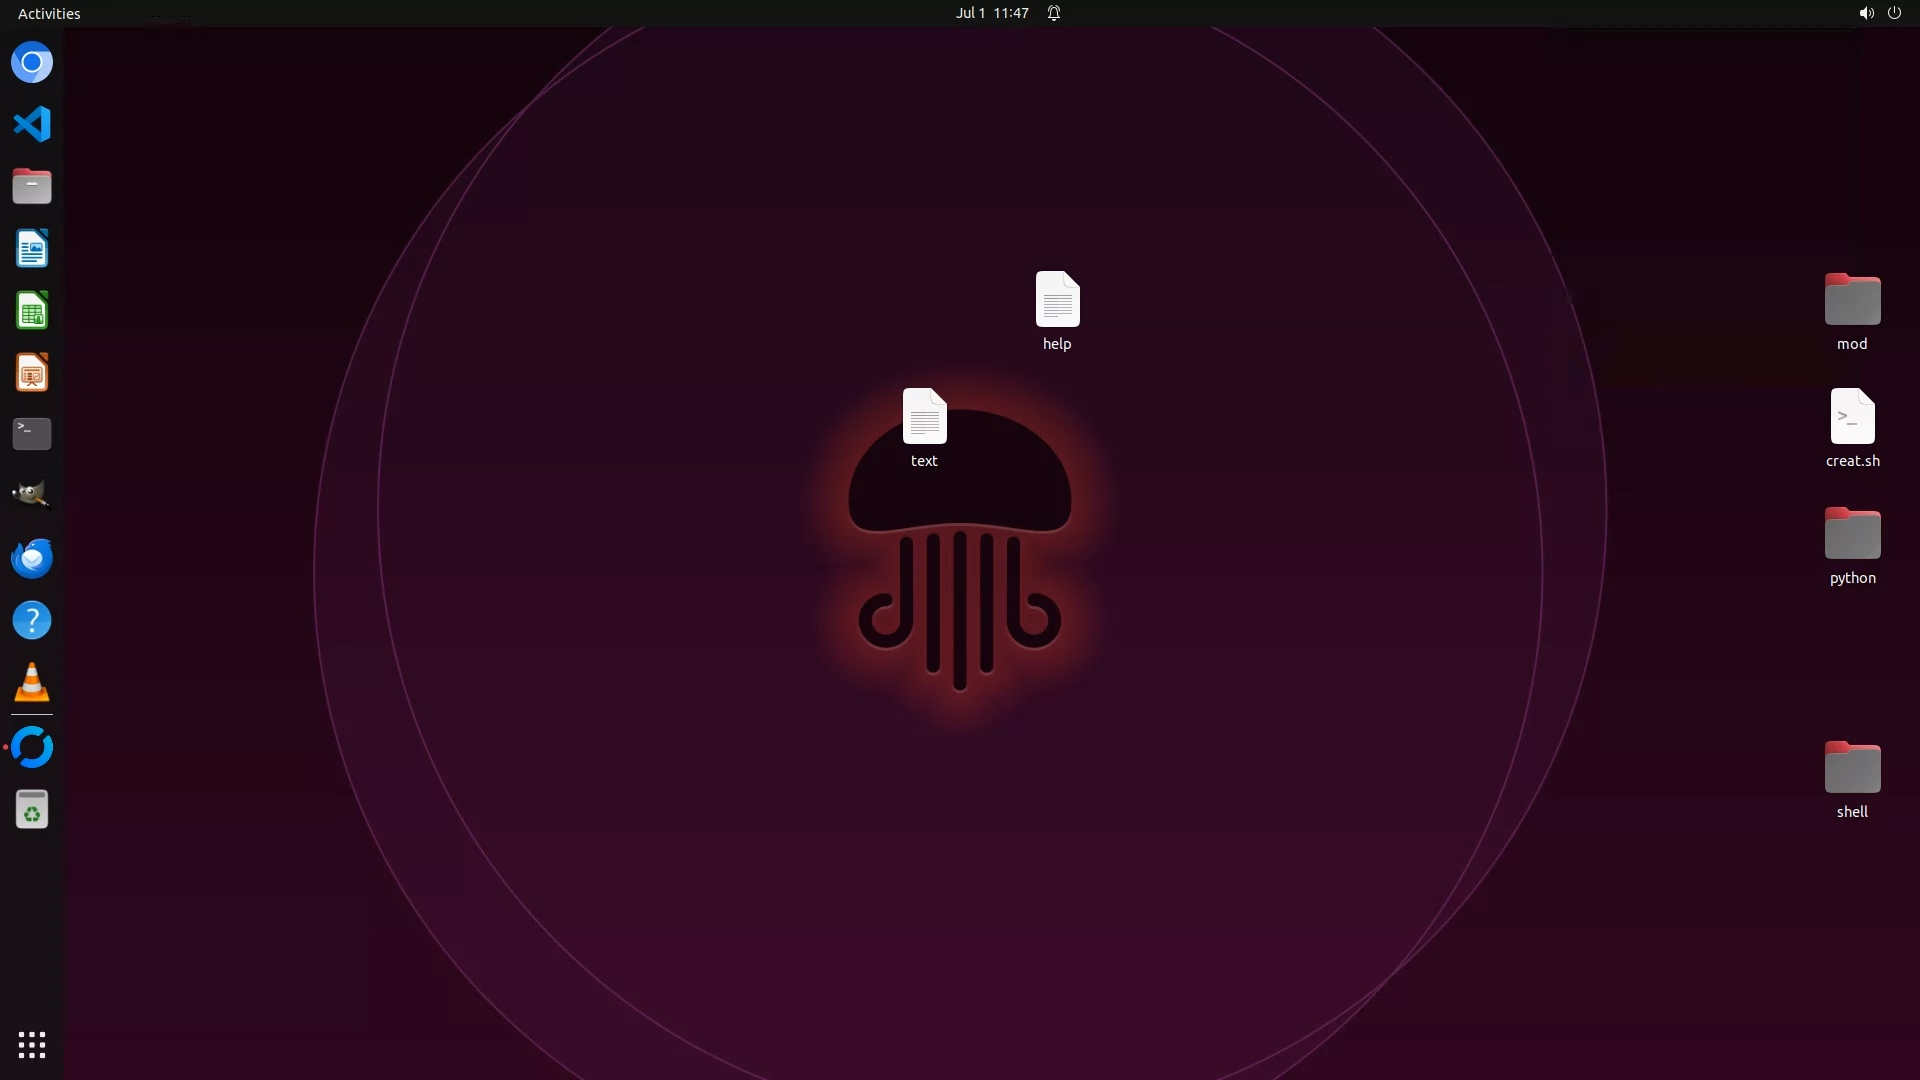Open GIMP image editor
The width and height of the screenshot is (1920, 1080).
pos(32,495)
